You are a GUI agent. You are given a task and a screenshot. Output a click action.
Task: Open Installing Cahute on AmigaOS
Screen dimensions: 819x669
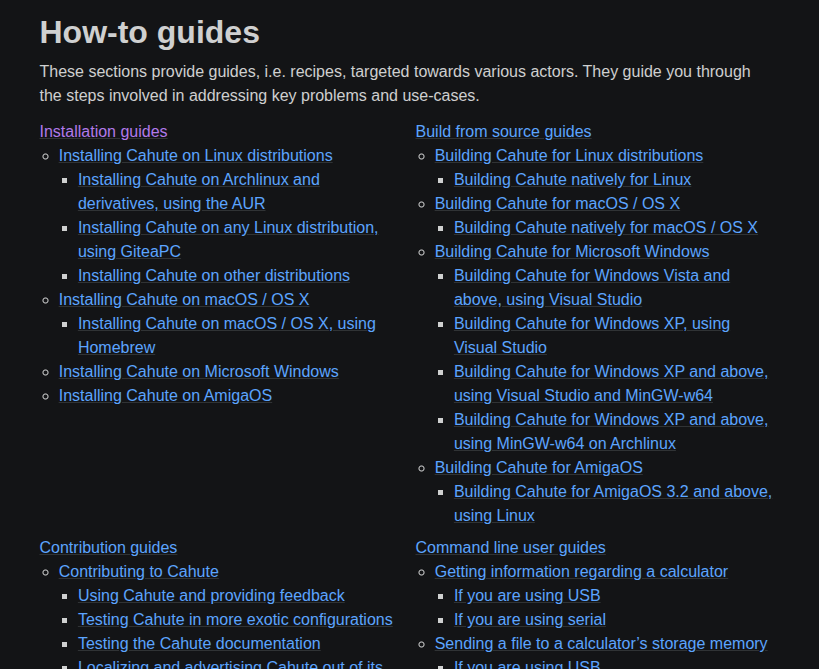click(165, 395)
